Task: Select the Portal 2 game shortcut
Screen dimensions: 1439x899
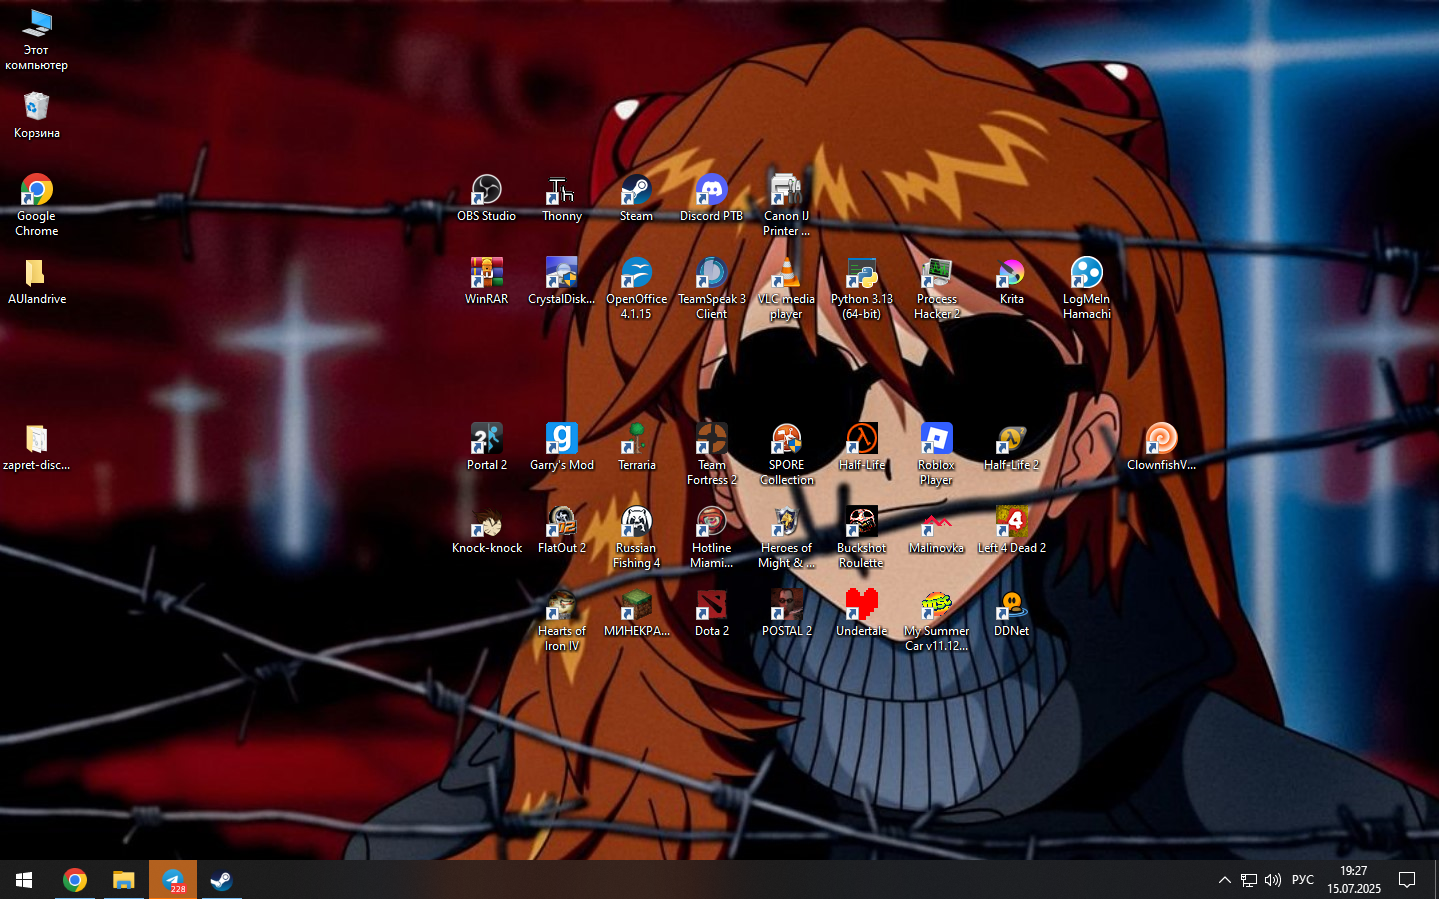Action: (x=487, y=447)
